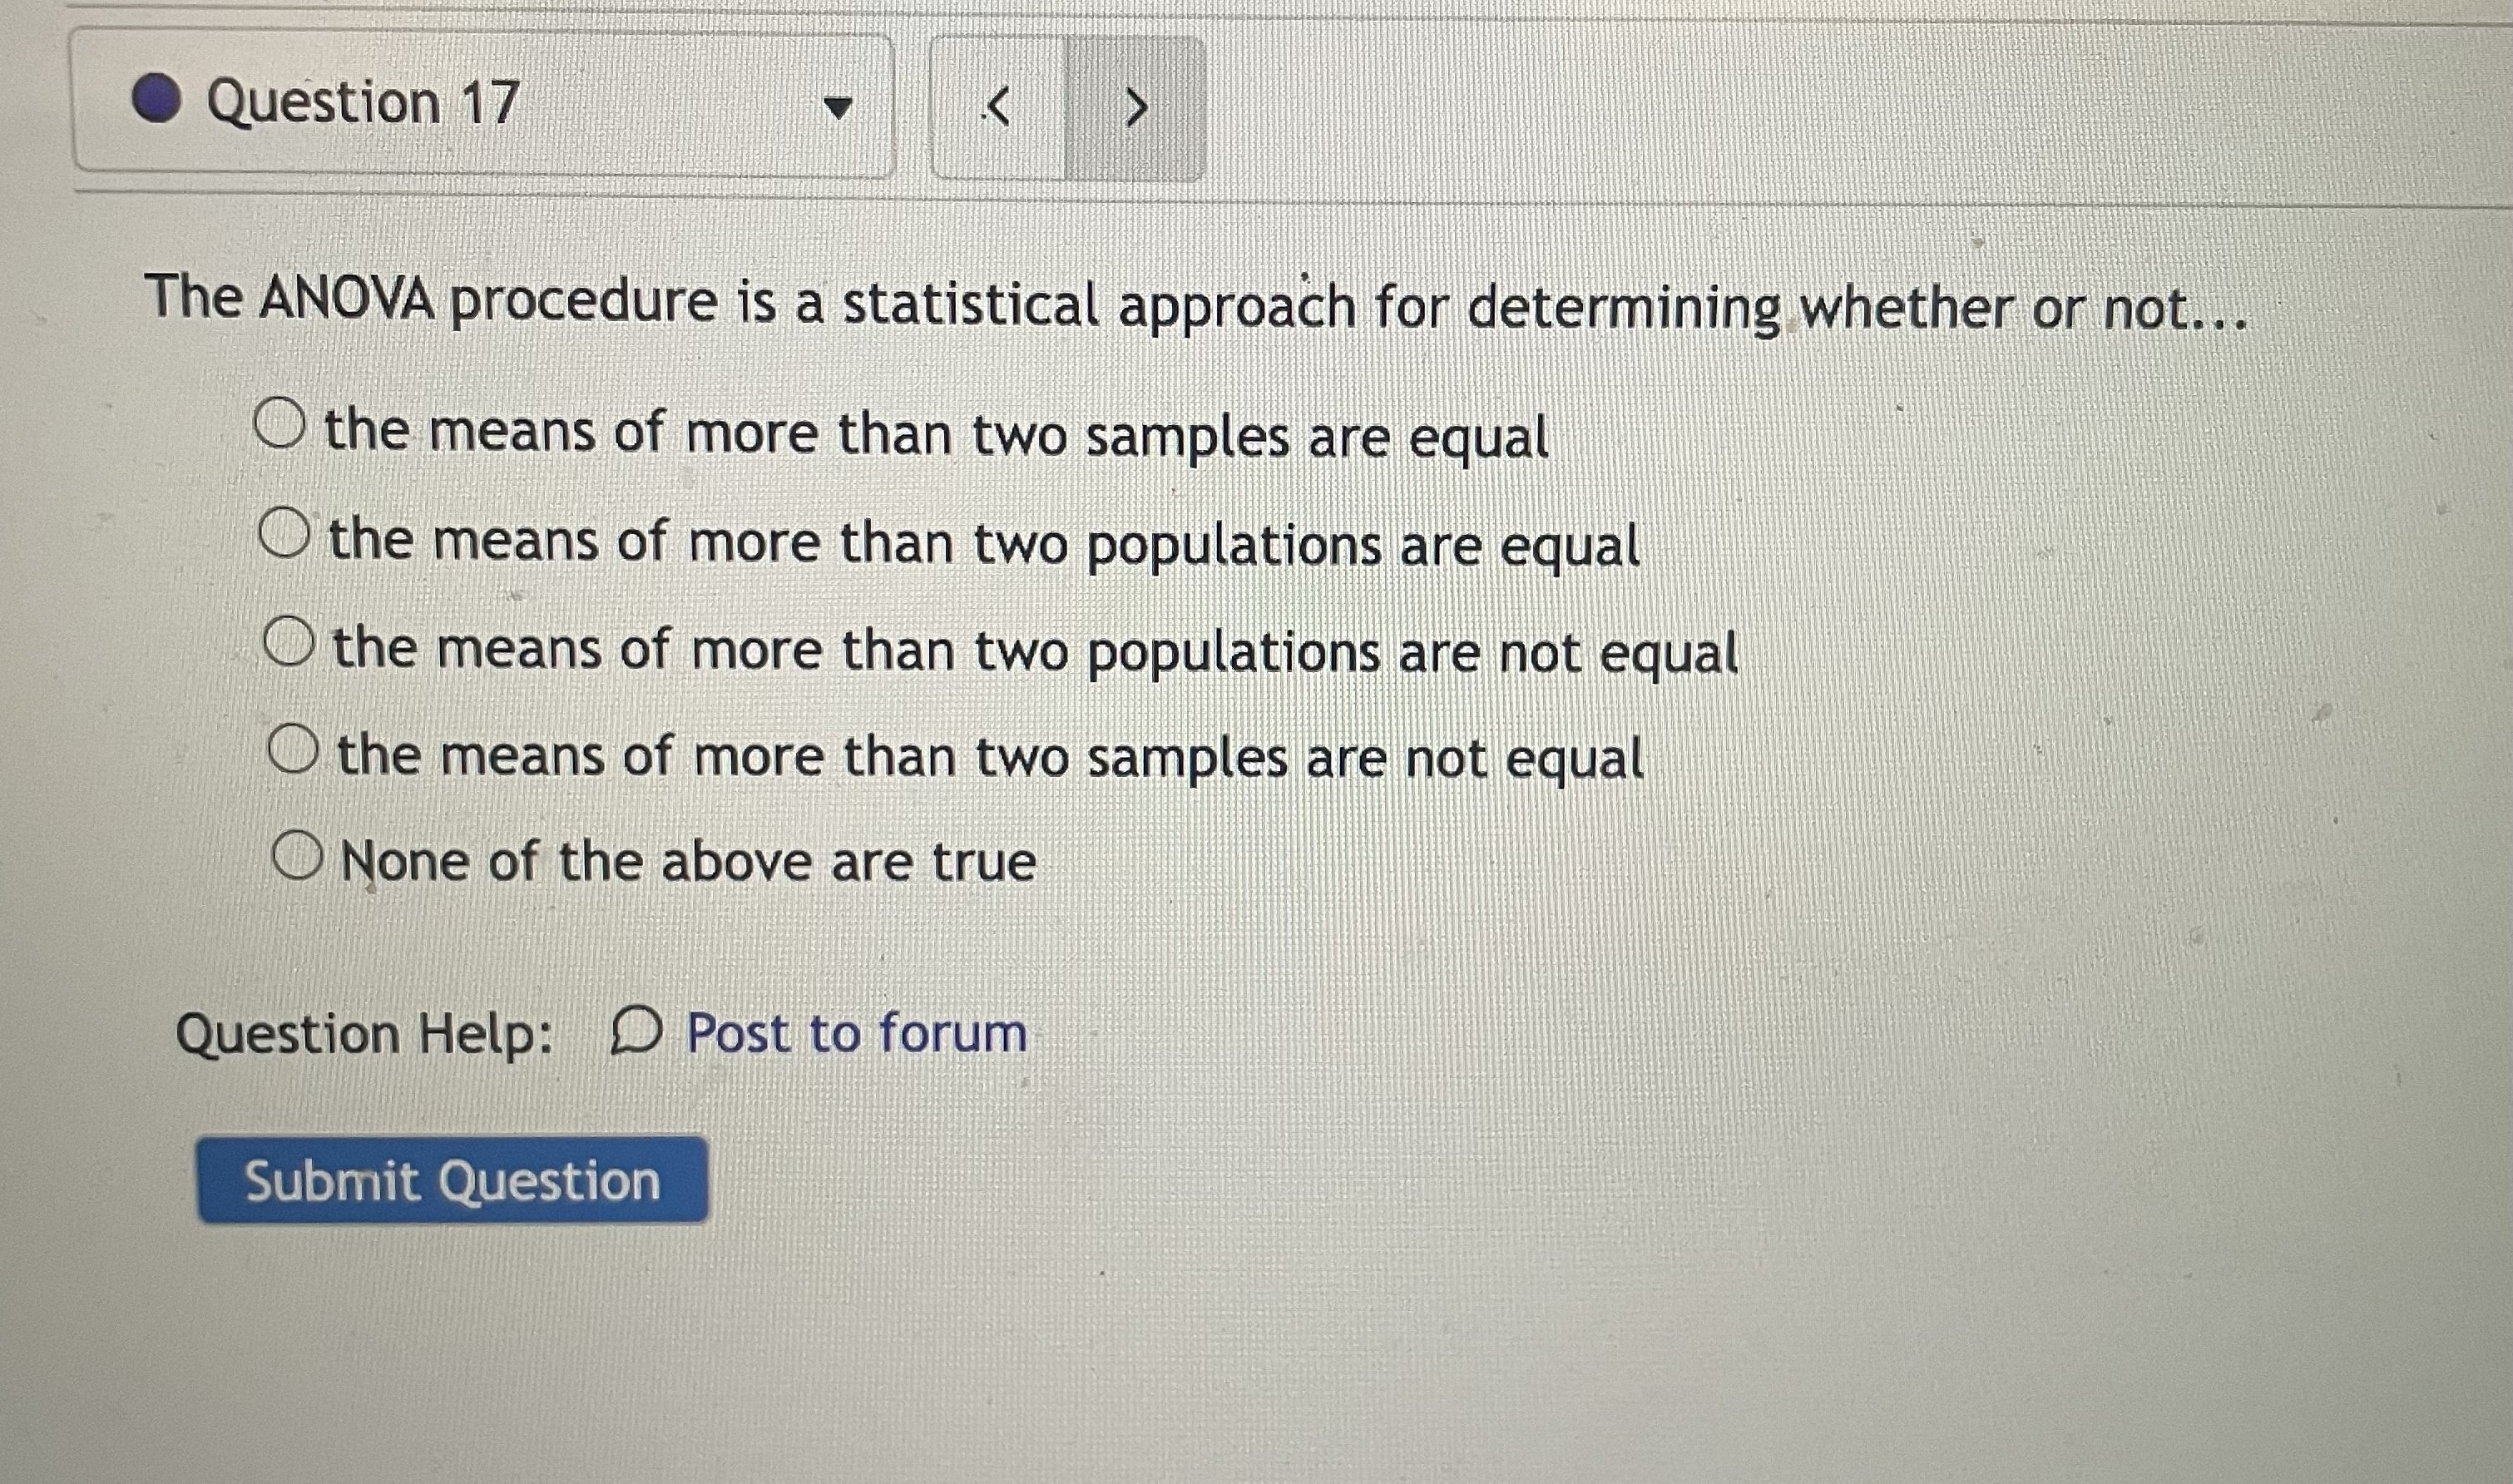
Task: Select None of the above are true
Action: click(x=300, y=855)
